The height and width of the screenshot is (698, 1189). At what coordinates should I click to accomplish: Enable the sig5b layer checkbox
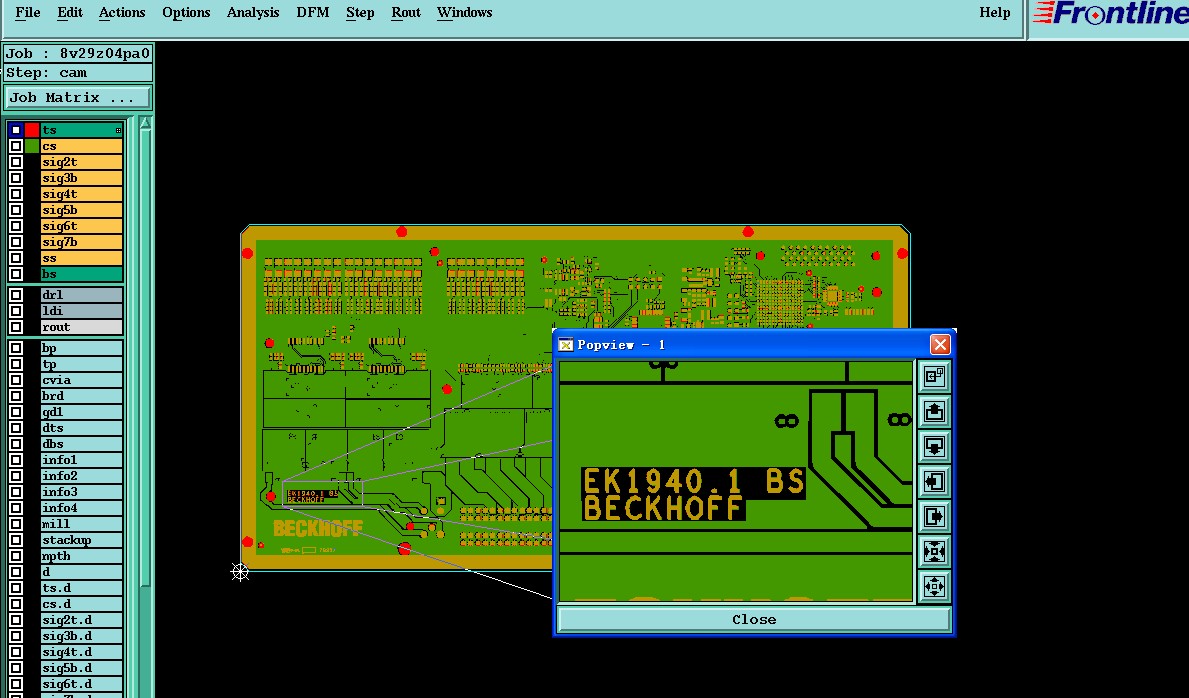[x=16, y=210]
